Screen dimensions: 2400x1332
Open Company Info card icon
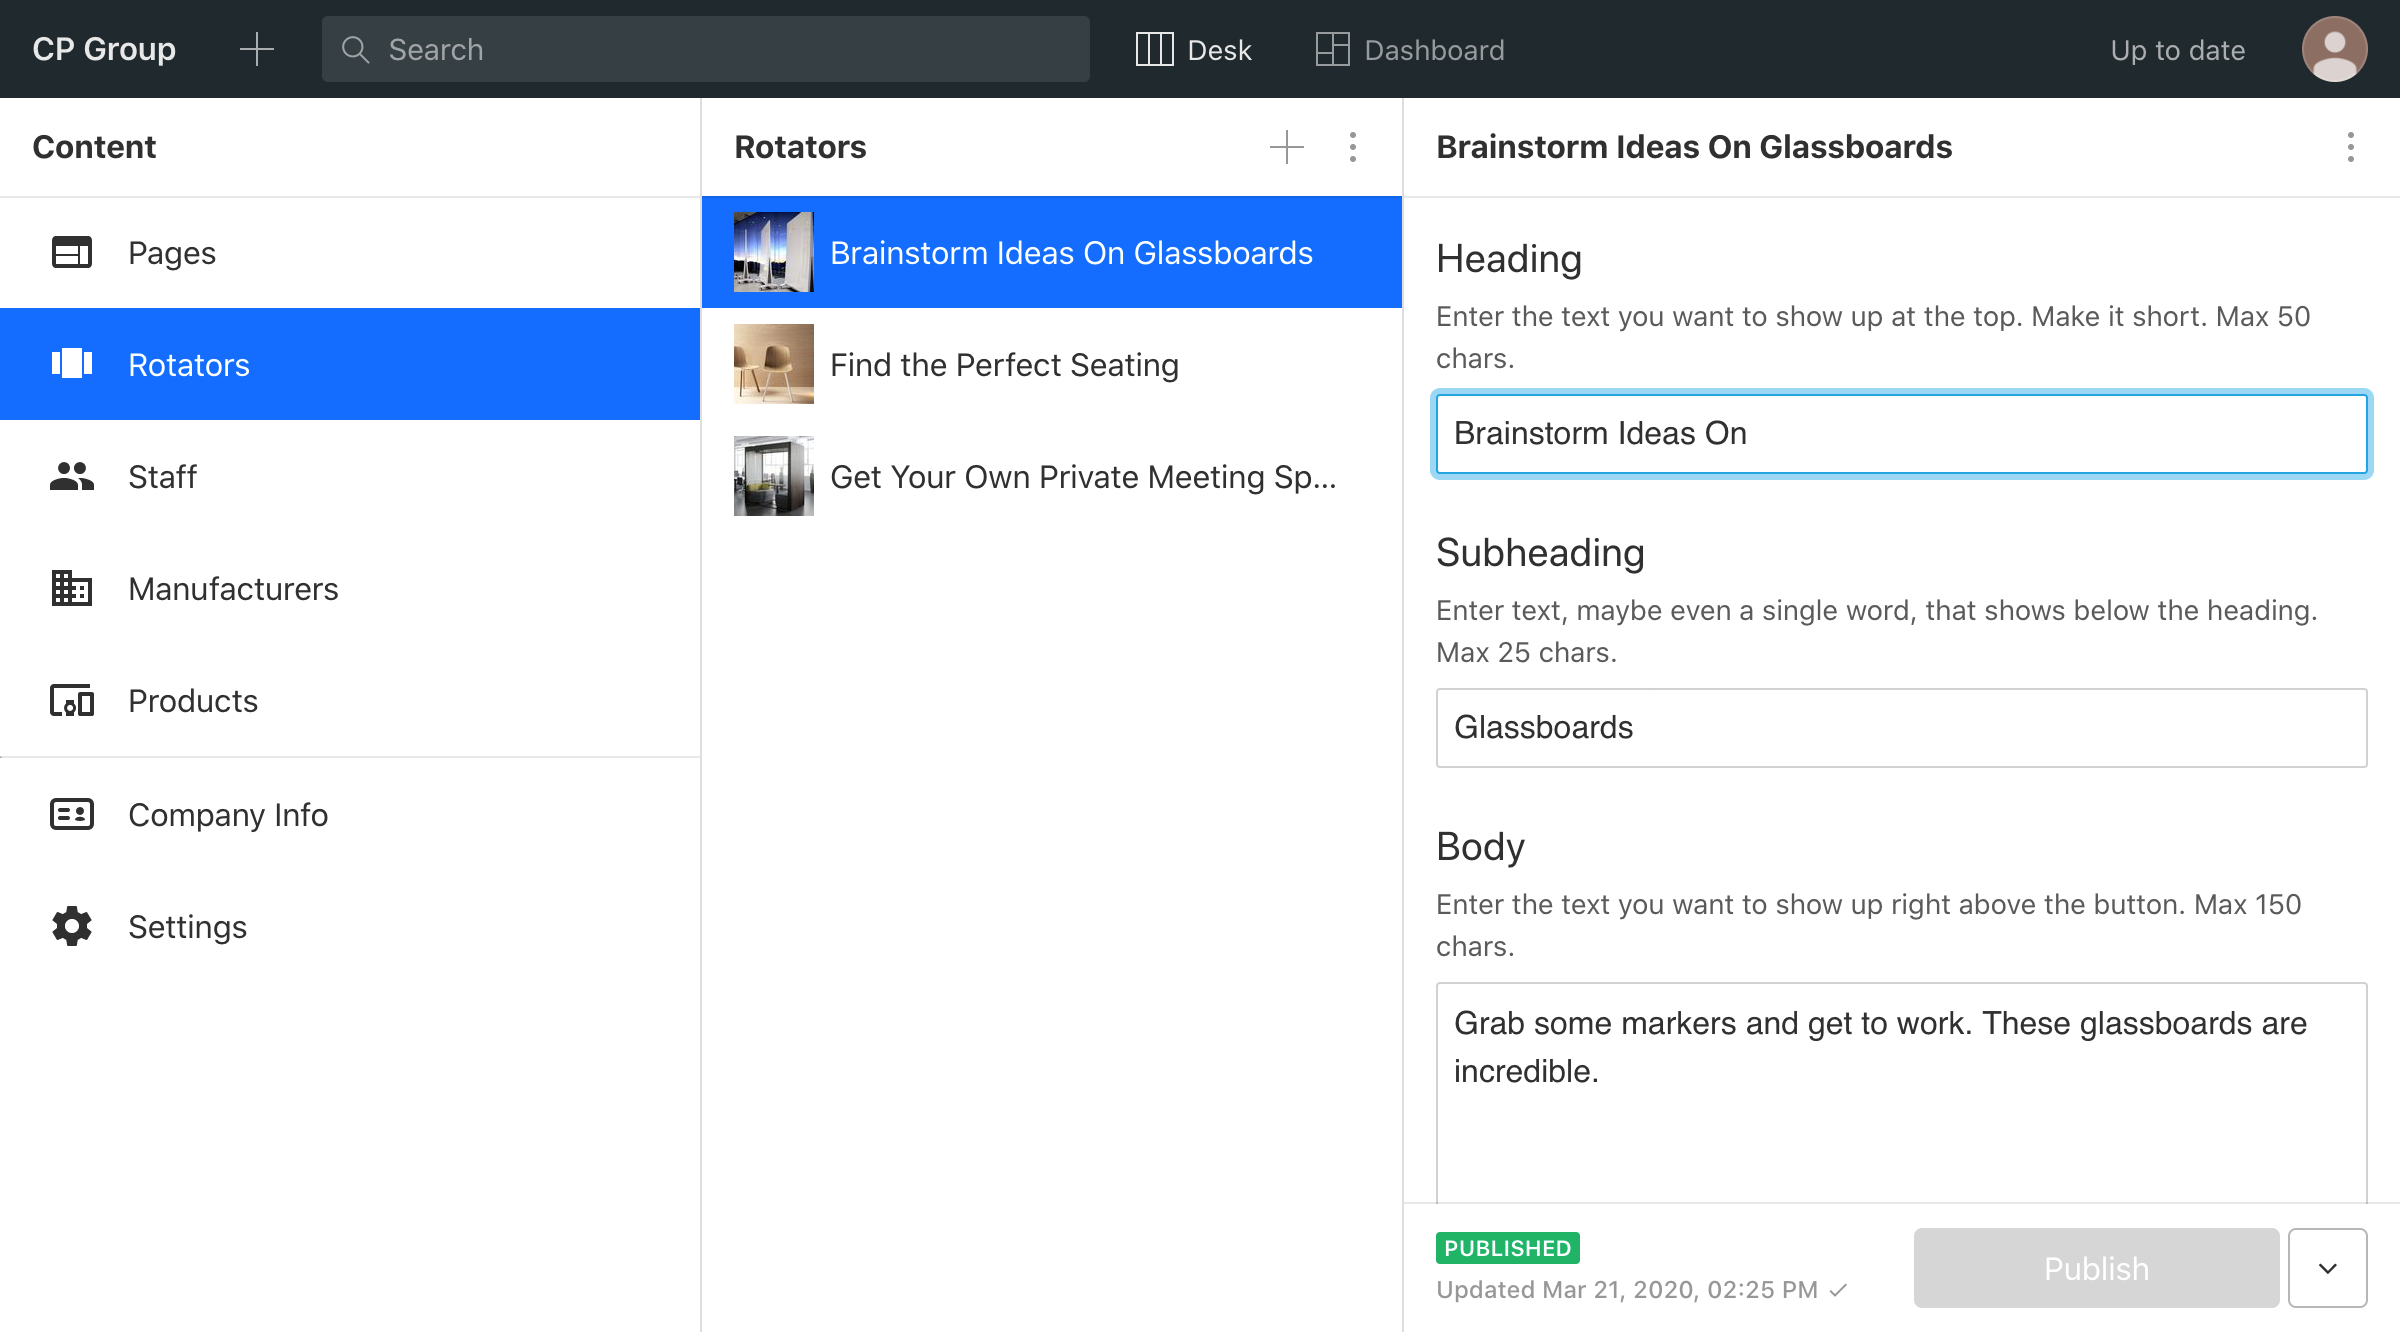coord(72,815)
